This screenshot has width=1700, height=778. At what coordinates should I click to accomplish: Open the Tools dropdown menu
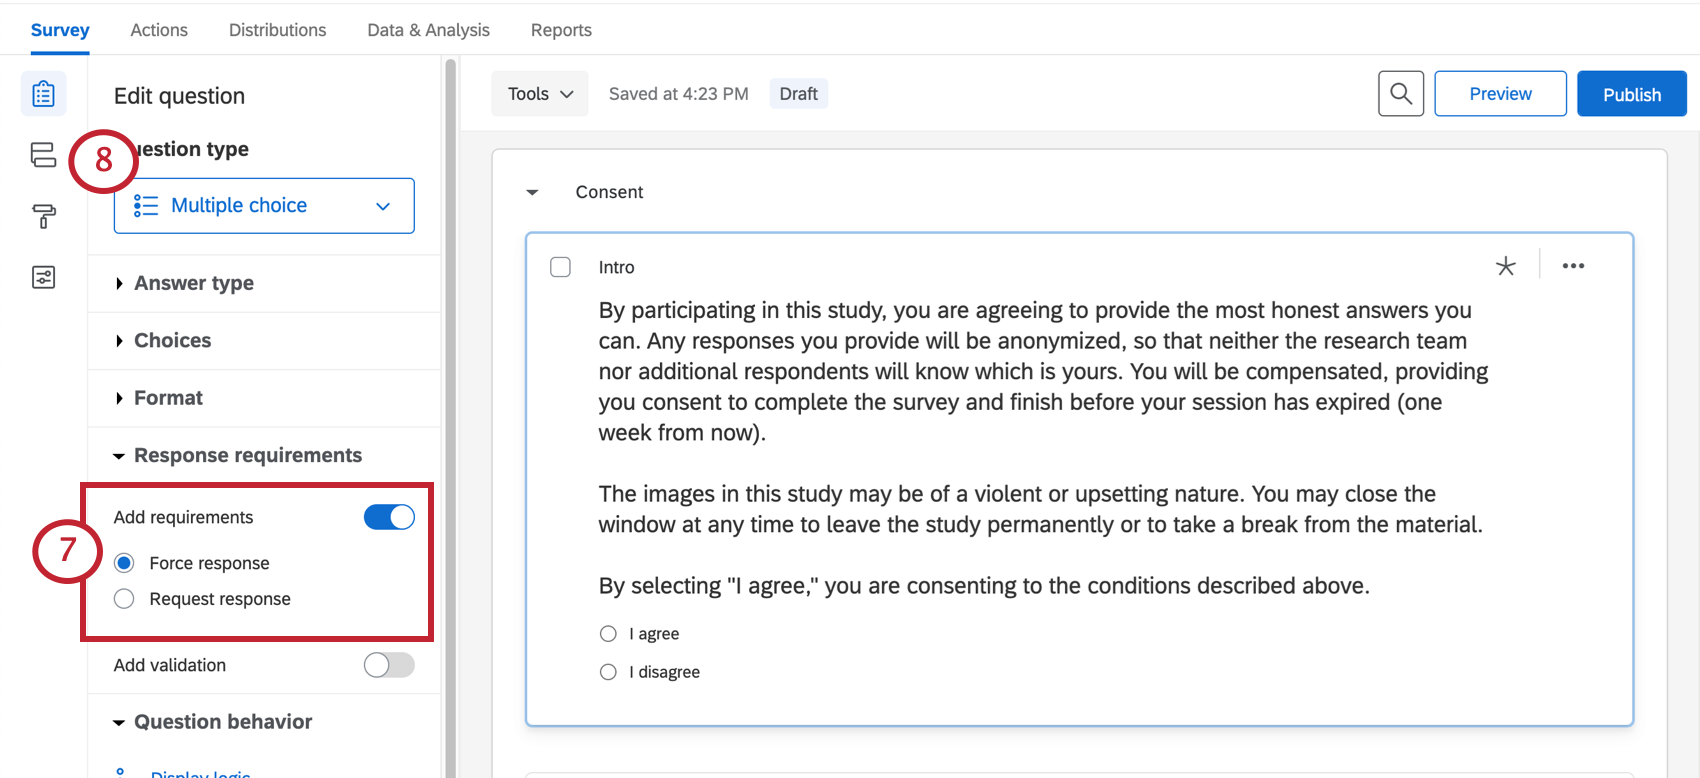(x=540, y=94)
